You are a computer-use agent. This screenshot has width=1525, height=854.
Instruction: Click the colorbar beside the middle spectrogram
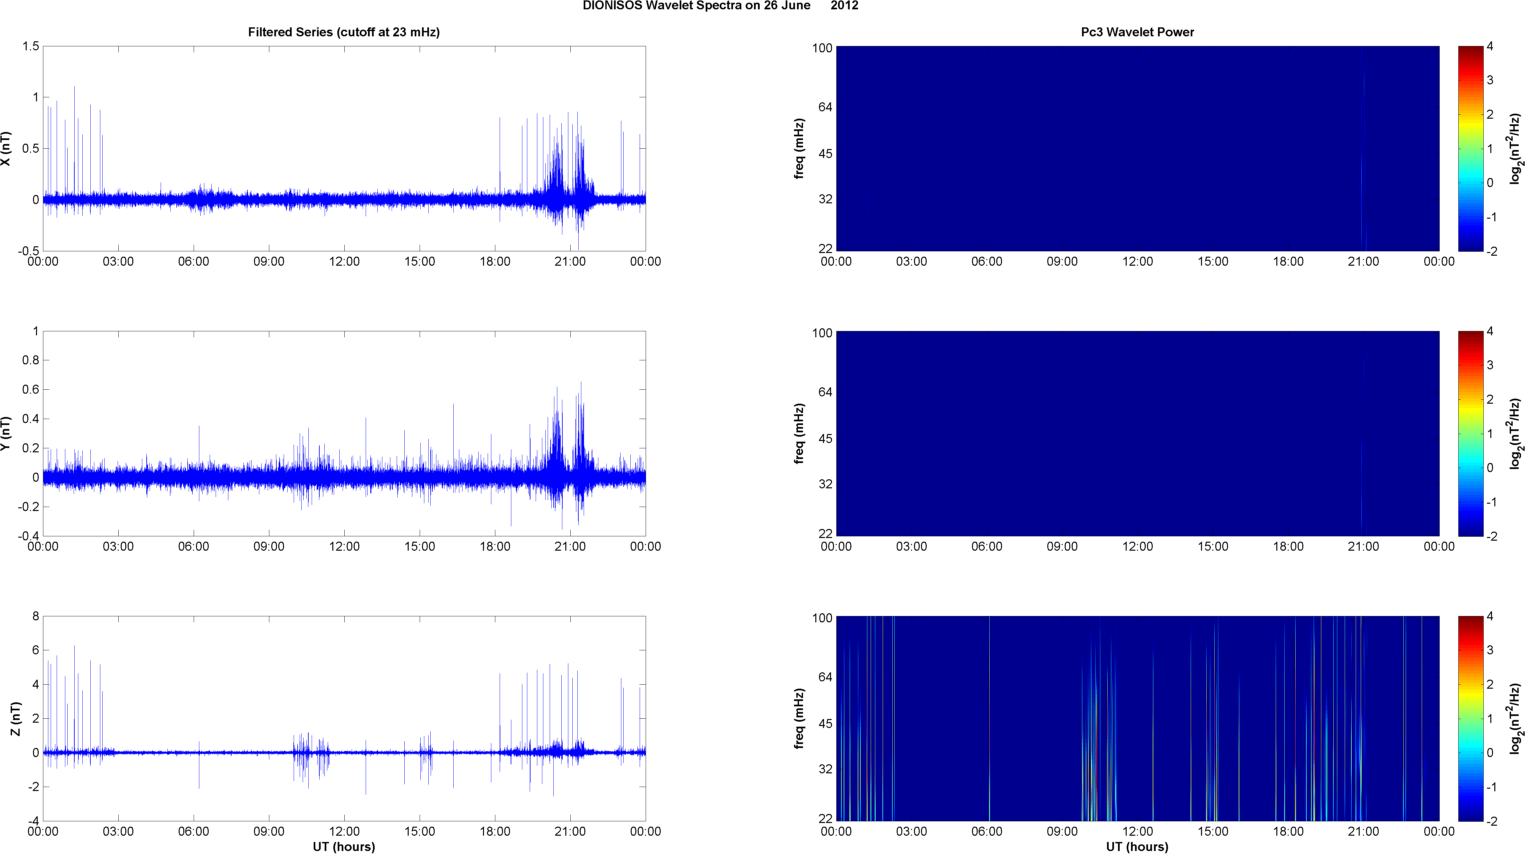pyautogui.click(x=1470, y=433)
